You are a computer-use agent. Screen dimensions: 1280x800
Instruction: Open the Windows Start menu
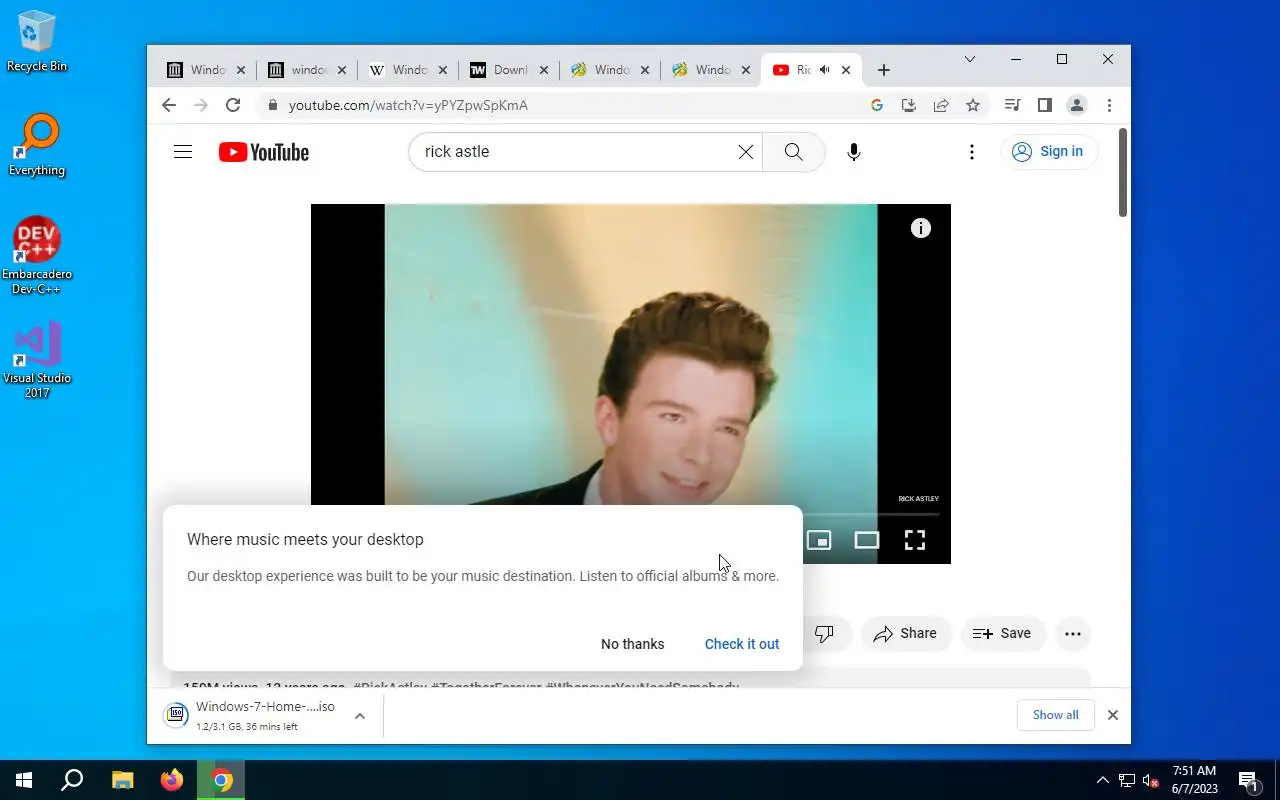pyautogui.click(x=24, y=780)
